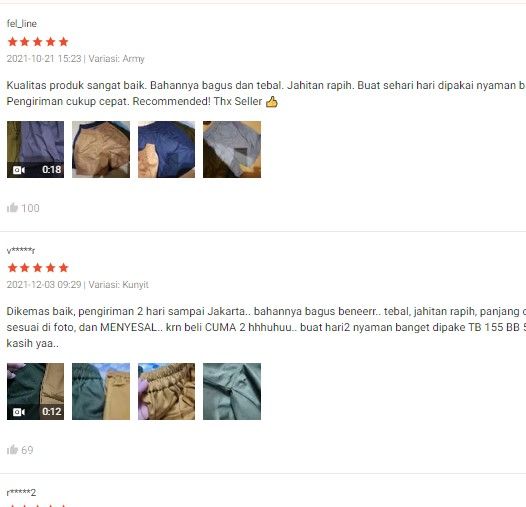Click the username fel_line
Viewport: 526px width, 507px height.
click(x=22, y=23)
